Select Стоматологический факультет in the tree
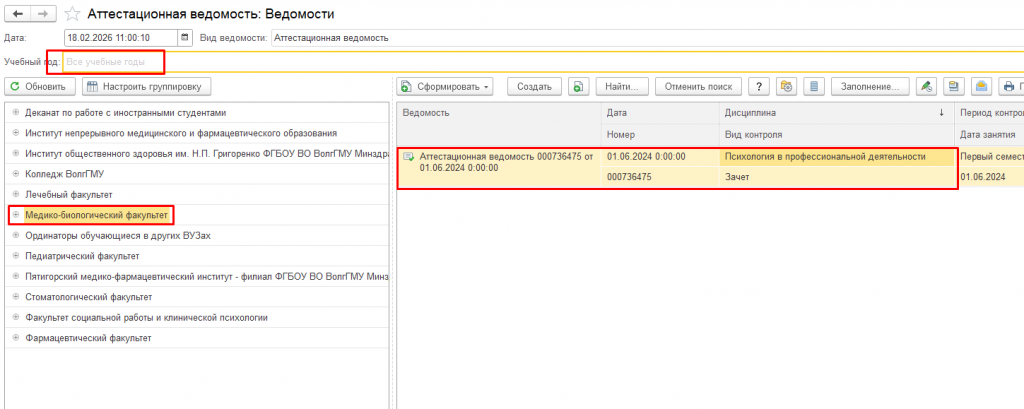Screen dimensions: 1024x409 [88, 297]
